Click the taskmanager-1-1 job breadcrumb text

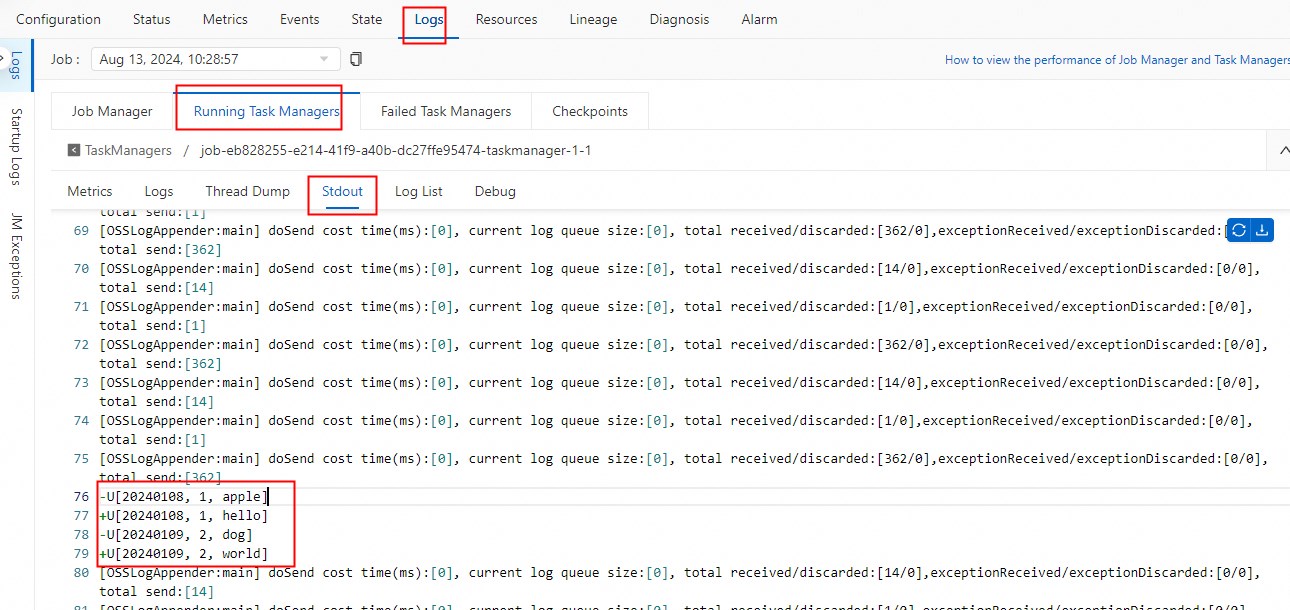(396, 150)
